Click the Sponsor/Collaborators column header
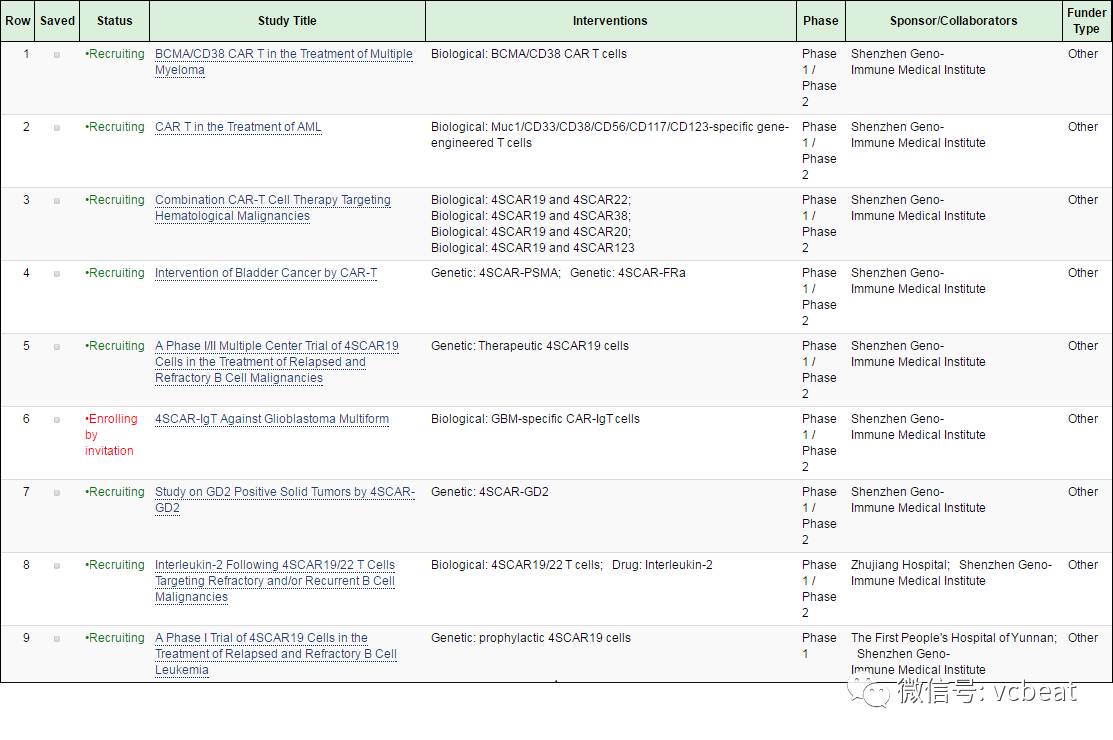The height and width of the screenshot is (740, 1113). point(953,21)
